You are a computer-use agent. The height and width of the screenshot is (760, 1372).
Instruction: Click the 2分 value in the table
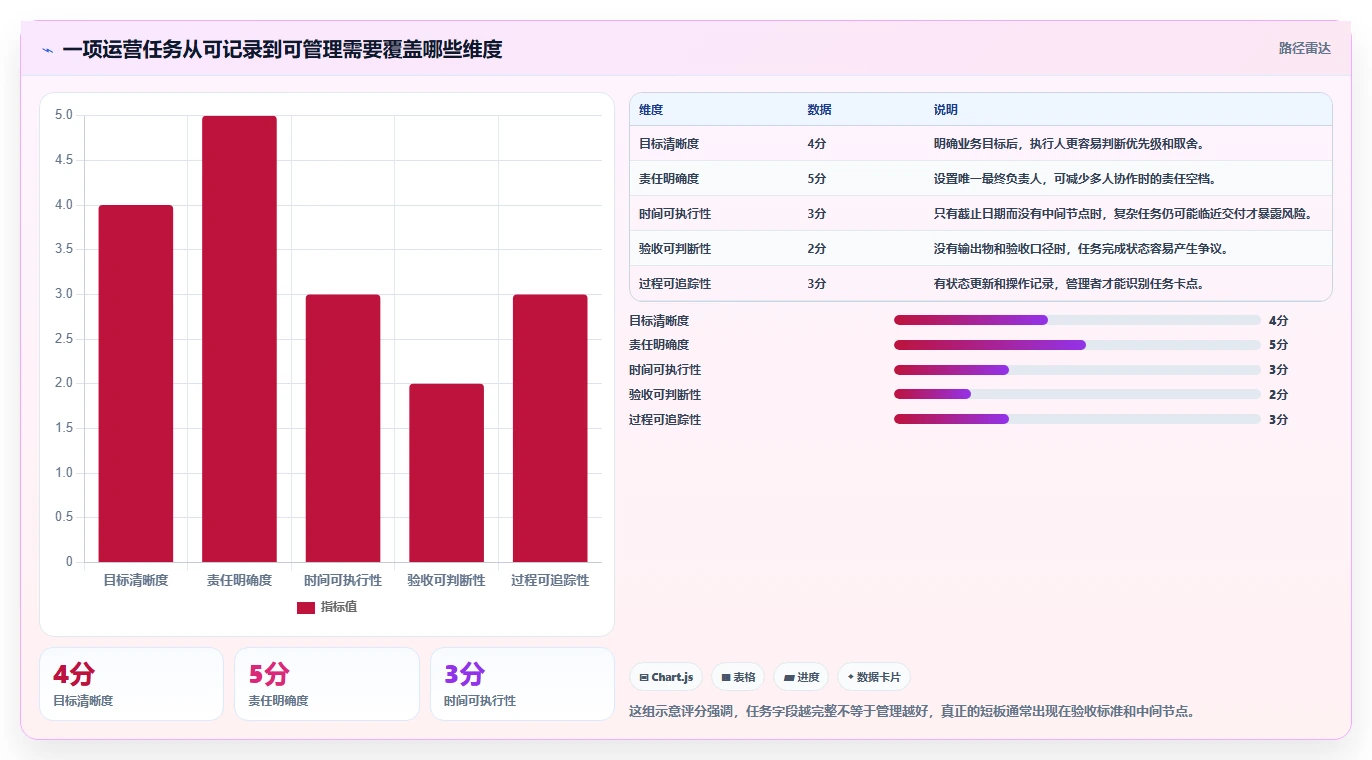click(817, 249)
